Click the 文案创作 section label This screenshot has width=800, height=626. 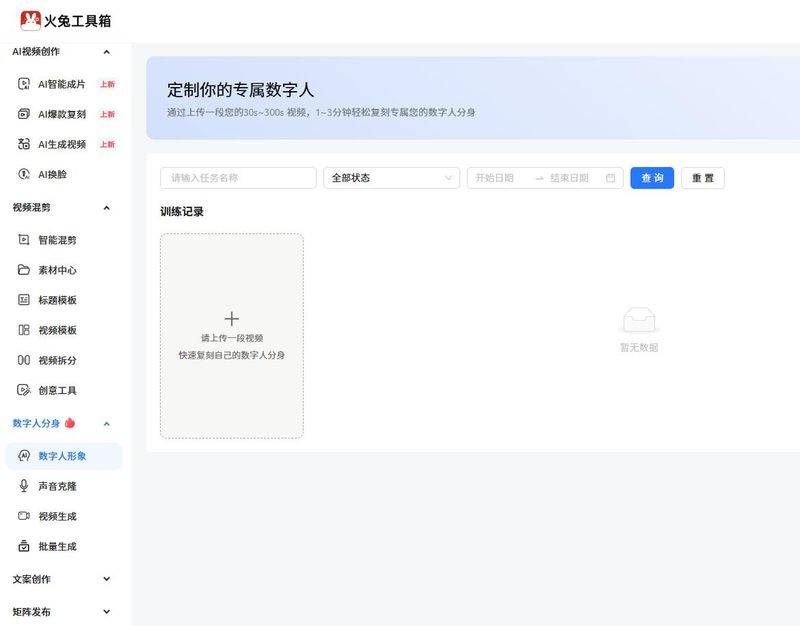32,579
